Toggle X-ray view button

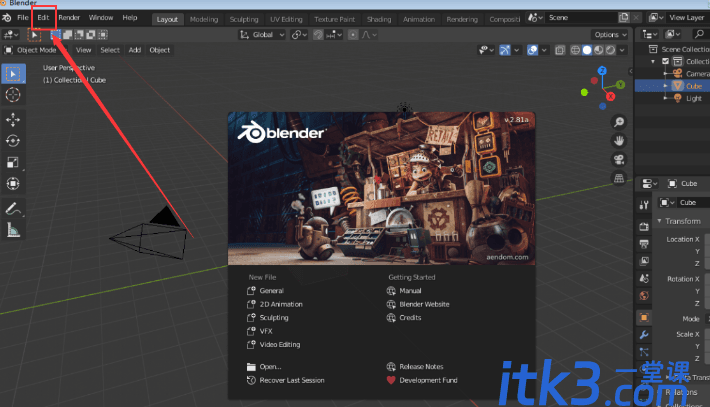coord(560,50)
